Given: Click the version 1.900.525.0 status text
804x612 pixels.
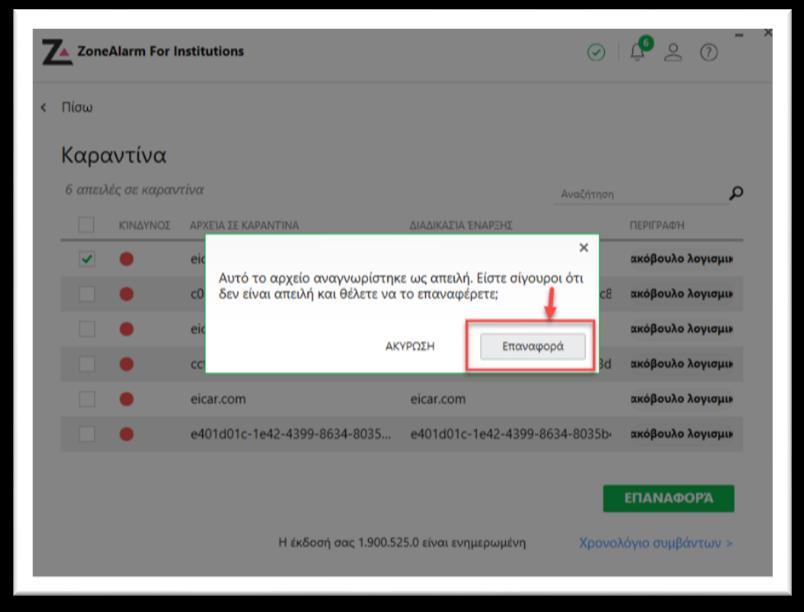Looking at the screenshot, I should pos(402,542).
